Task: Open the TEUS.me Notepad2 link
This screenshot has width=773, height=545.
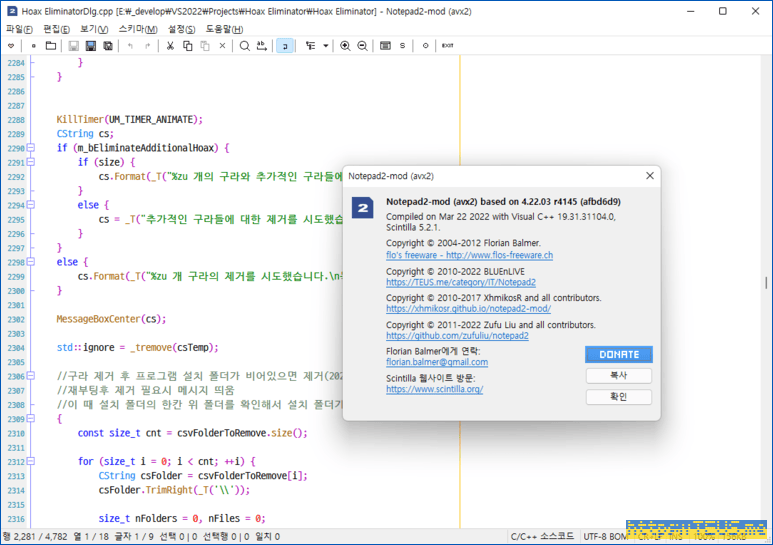Action: 461,282
